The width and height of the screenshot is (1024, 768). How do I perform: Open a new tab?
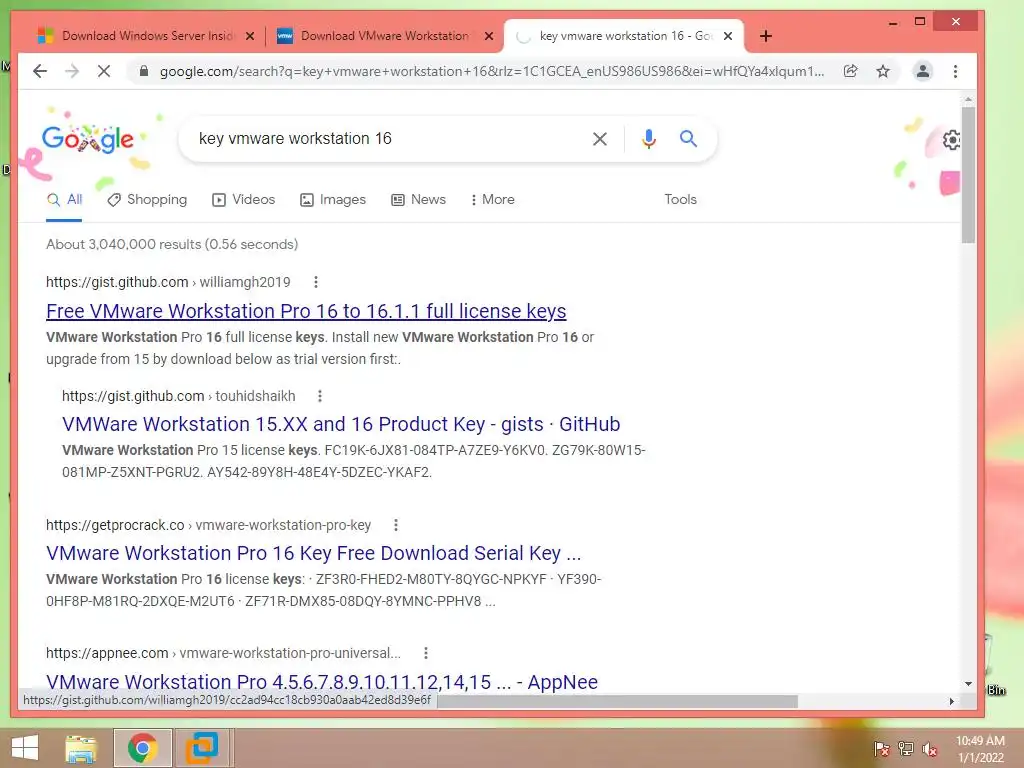766,36
